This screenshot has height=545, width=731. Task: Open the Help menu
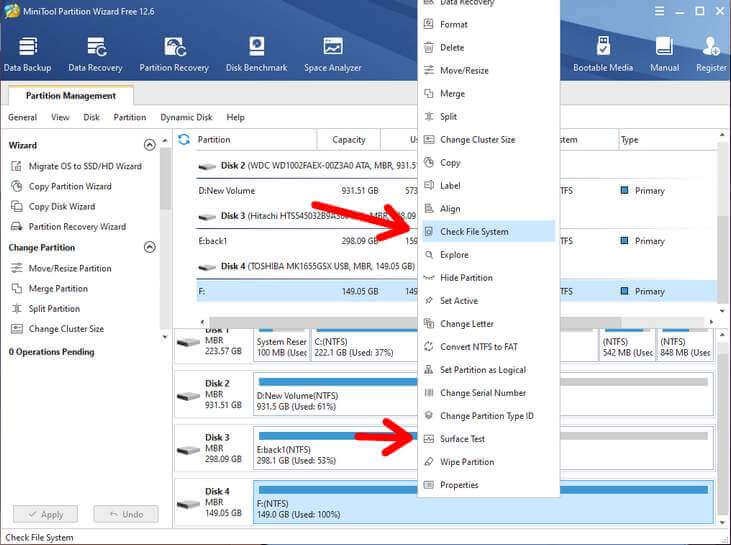pos(235,117)
